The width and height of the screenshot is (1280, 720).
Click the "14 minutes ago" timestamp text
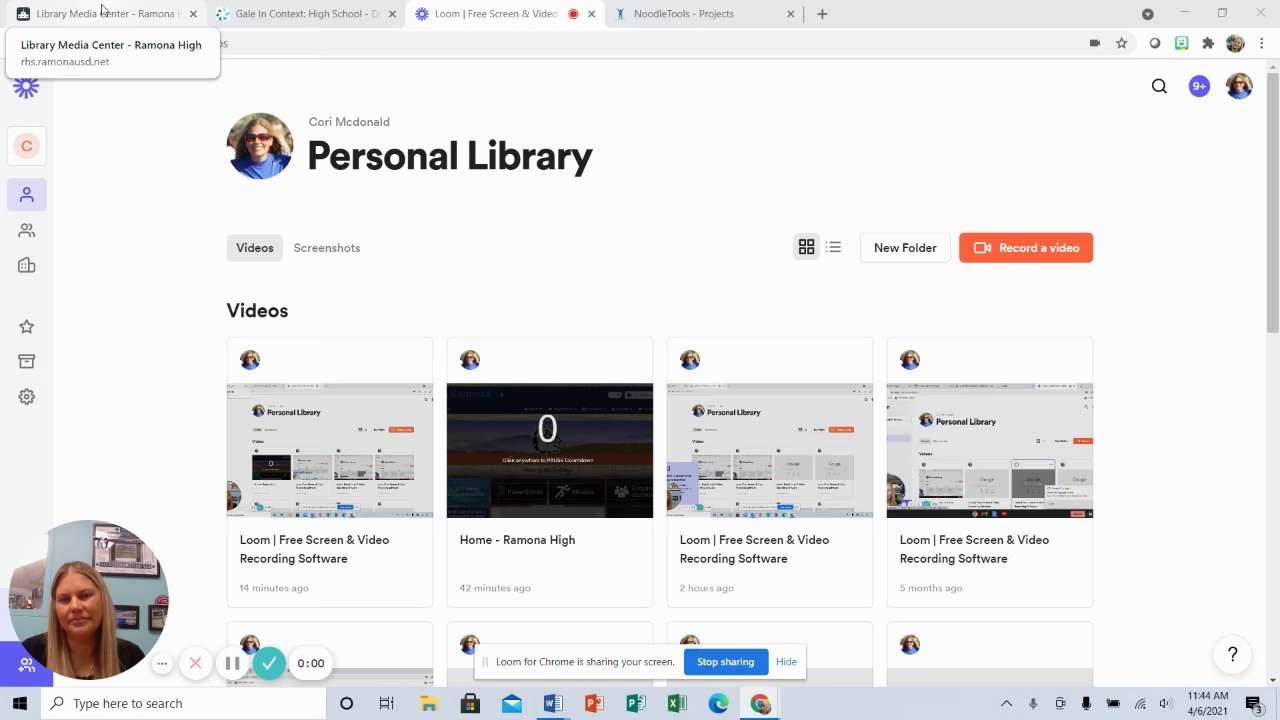pyautogui.click(x=274, y=588)
